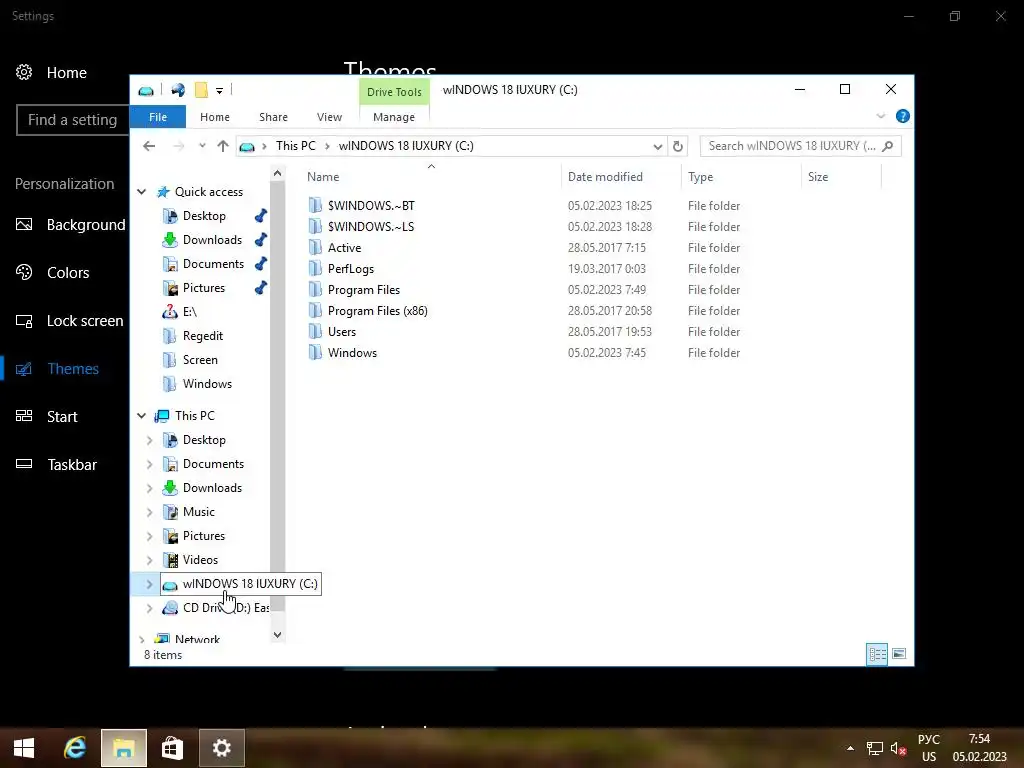This screenshot has width=1024, height=768.
Task: Open the Screen quick access folder
Action: (200, 360)
